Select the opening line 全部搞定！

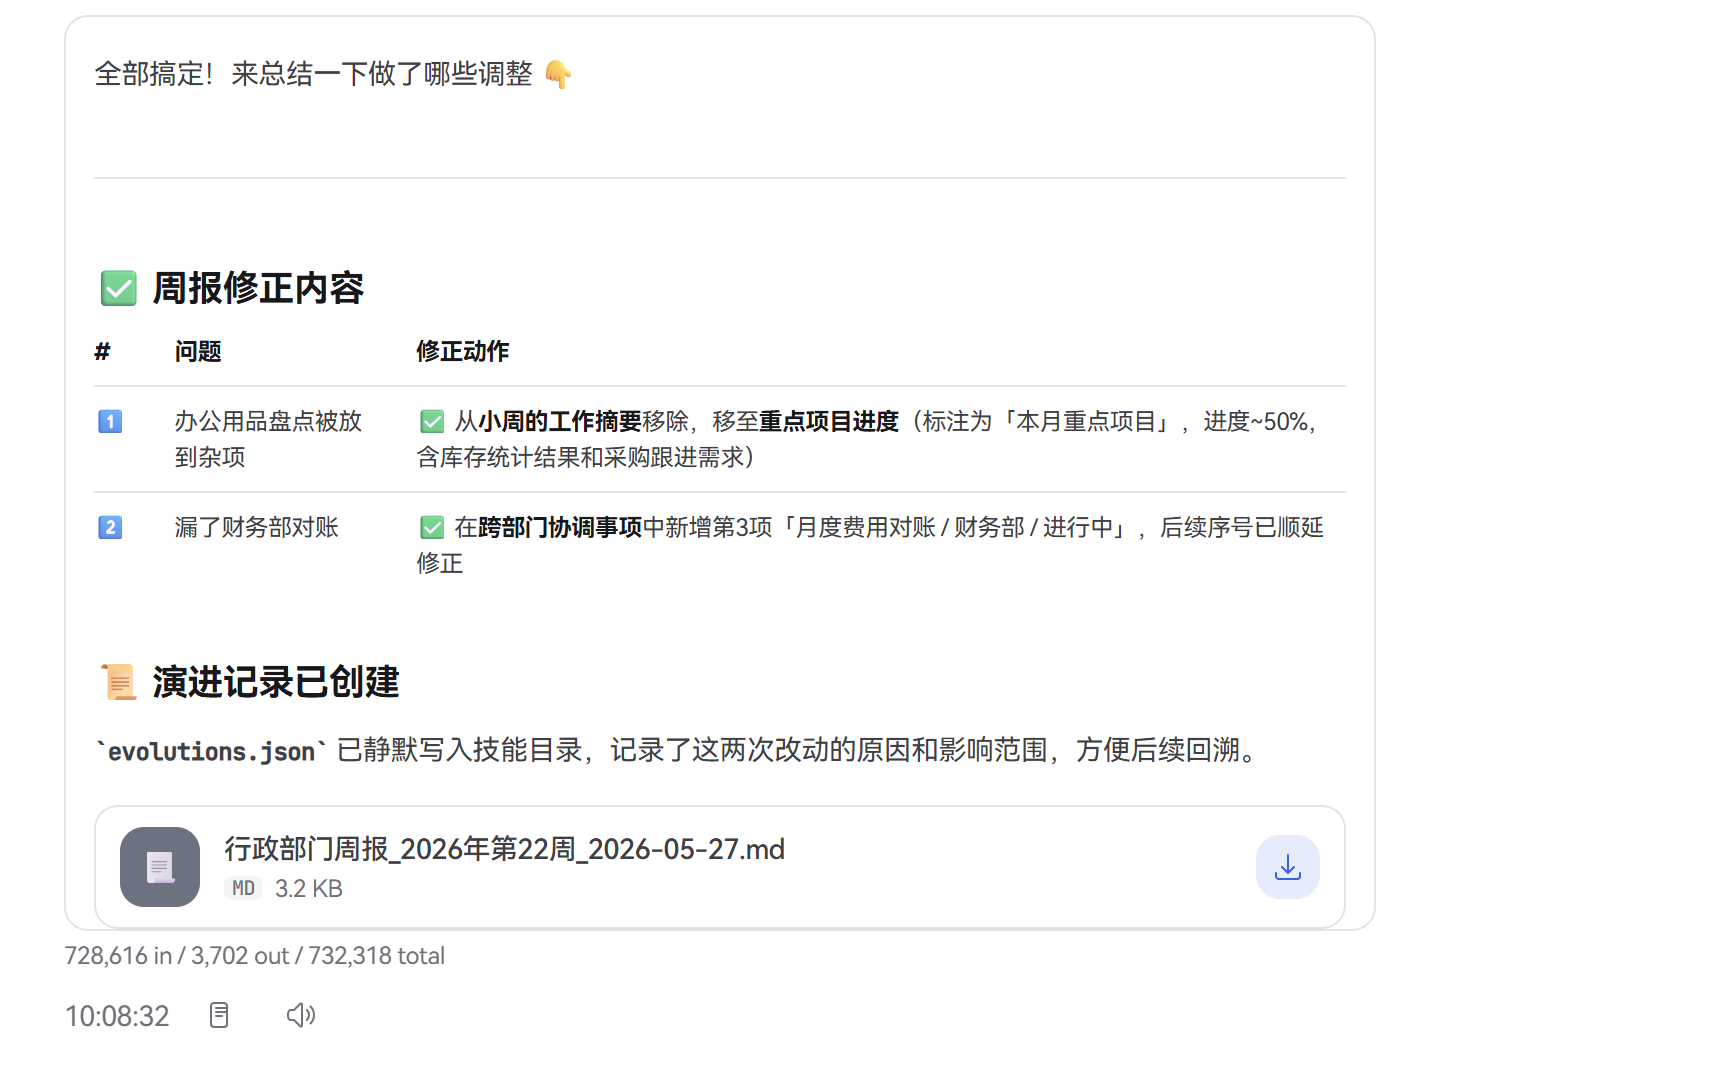tap(154, 74)
